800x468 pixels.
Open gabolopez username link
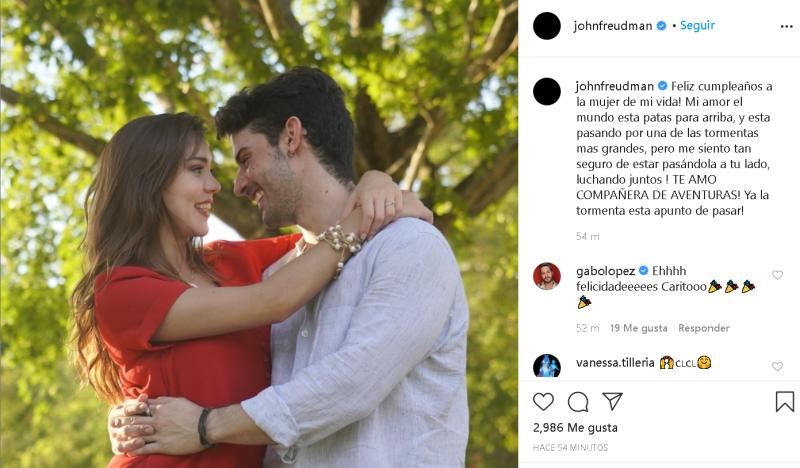click(x=606, y=271)
